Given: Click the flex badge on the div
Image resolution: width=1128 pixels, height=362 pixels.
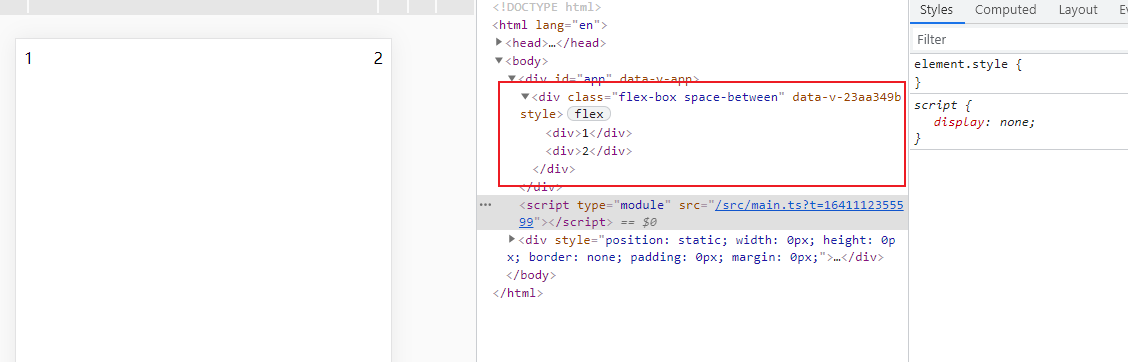Looking at the screenshot, I should click(589, 114).
